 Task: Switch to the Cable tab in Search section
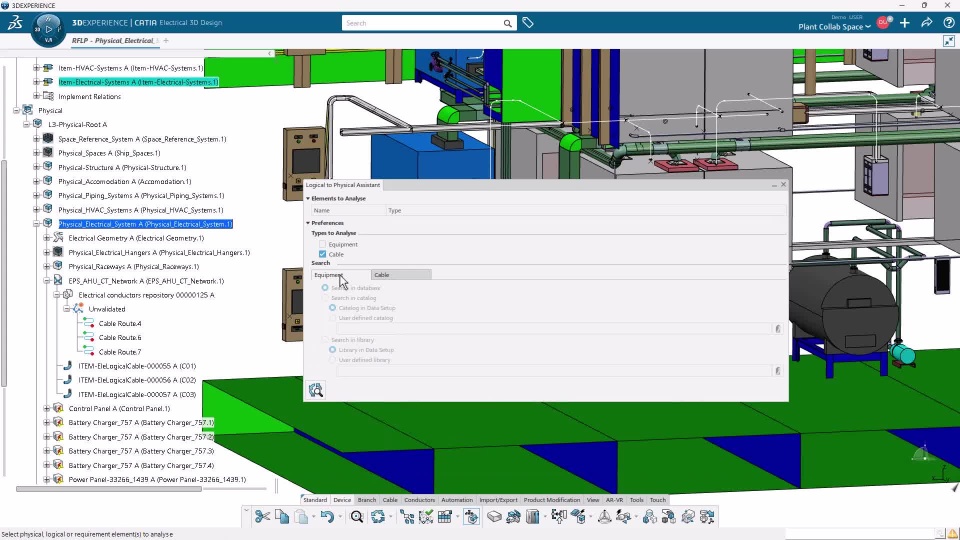coord(401,275)
